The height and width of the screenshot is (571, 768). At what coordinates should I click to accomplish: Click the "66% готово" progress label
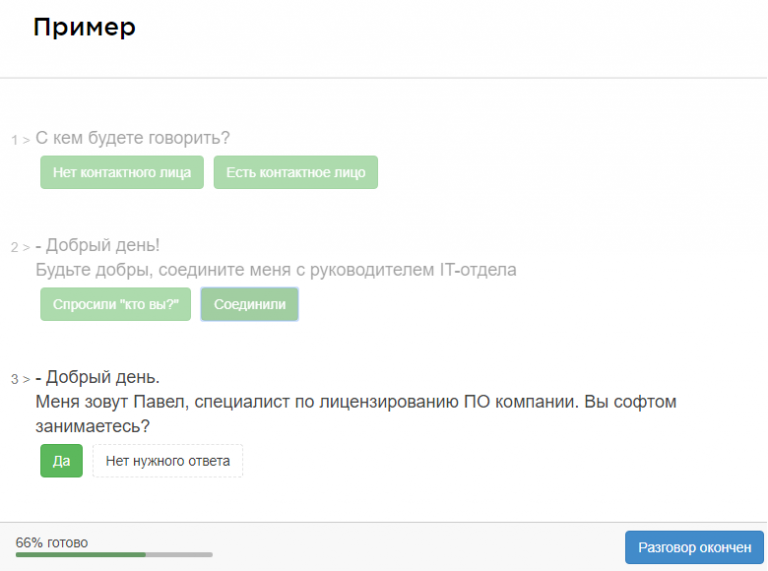click(52, 542)
